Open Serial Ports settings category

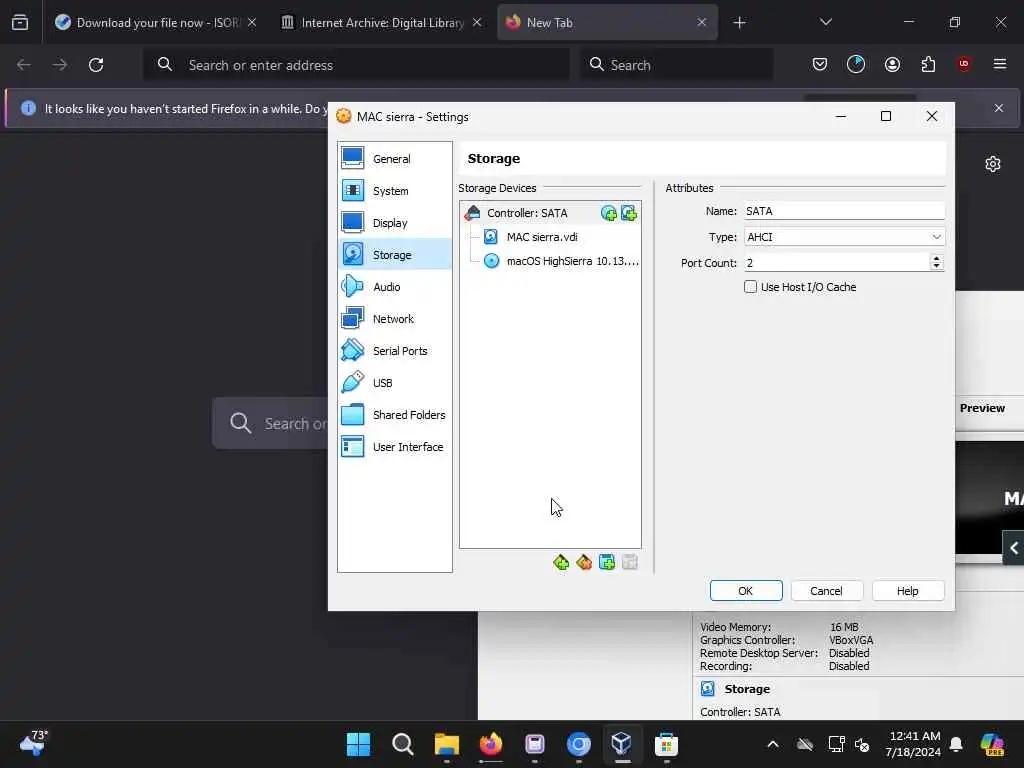pos(394,351)
